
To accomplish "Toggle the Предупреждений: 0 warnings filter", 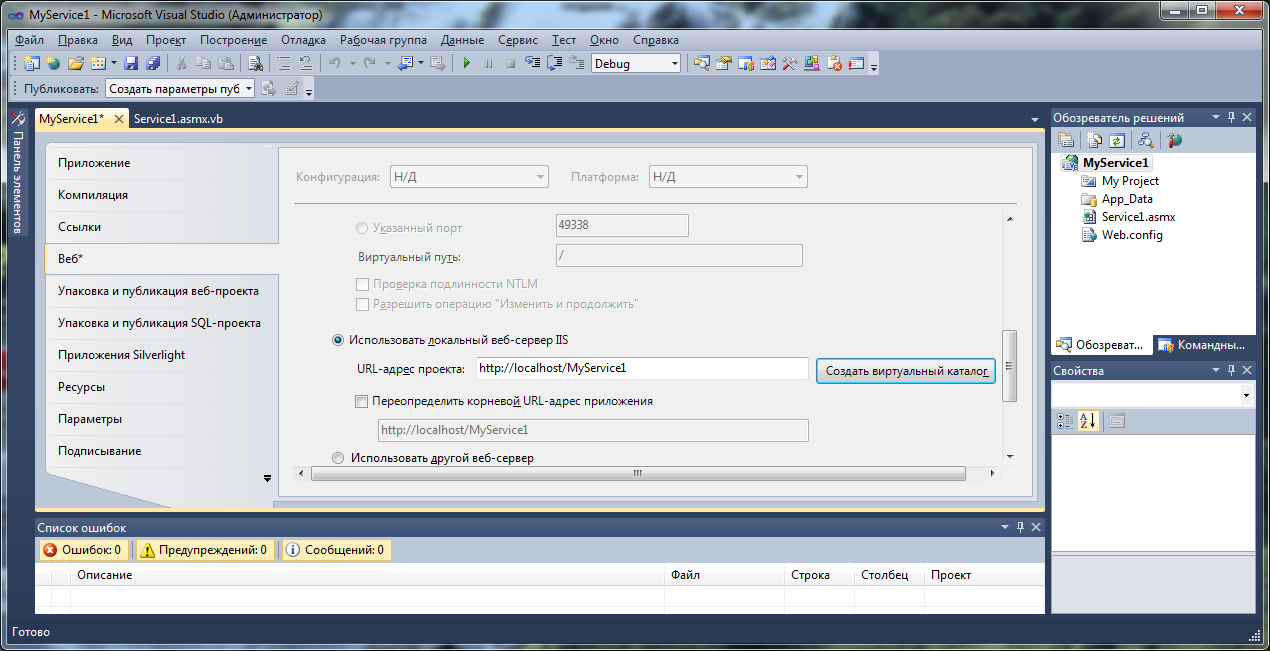I will tap(204, 550).
